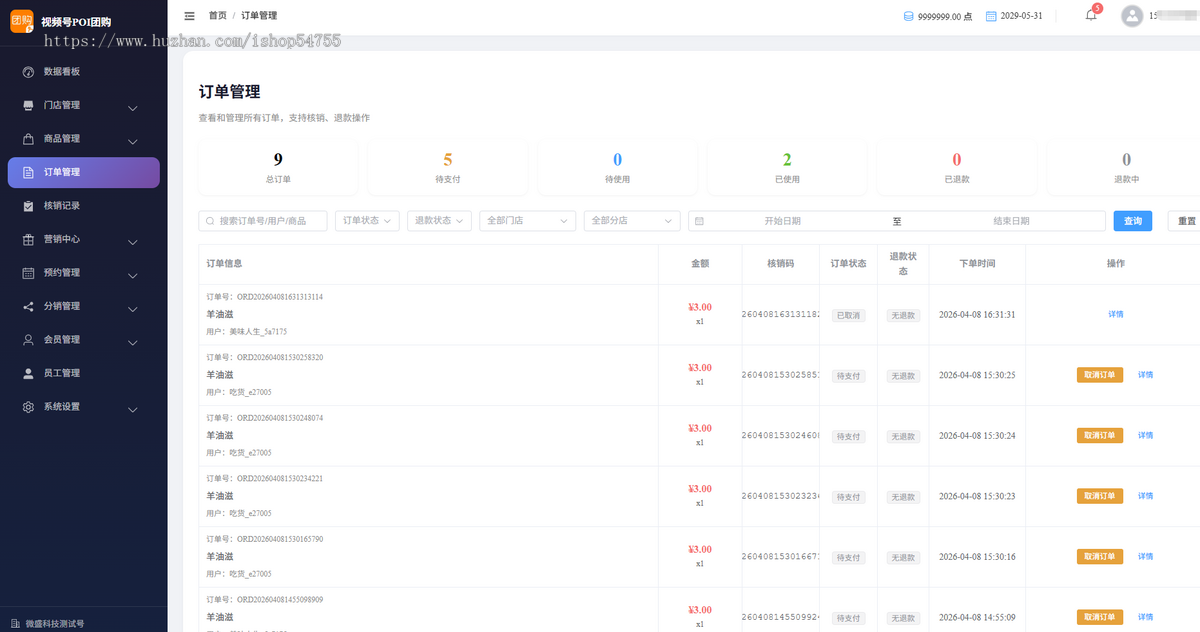The width and height of the screenshot is (1200, 632).
Task: View 详情 of order ORD202604081530234221
Action: click(x=1145, y=496)
